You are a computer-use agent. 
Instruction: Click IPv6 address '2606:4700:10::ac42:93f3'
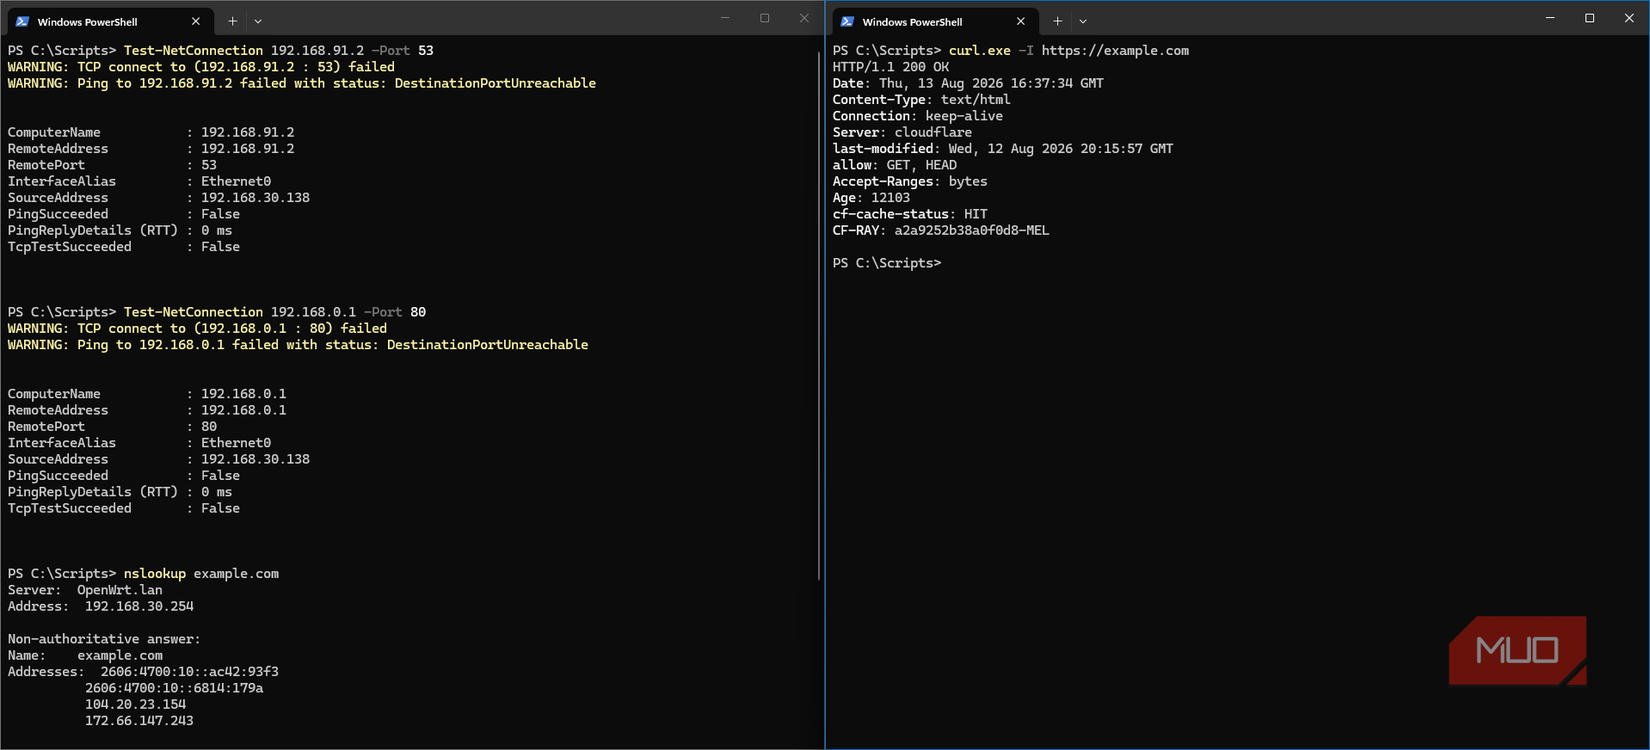(190, 672)
